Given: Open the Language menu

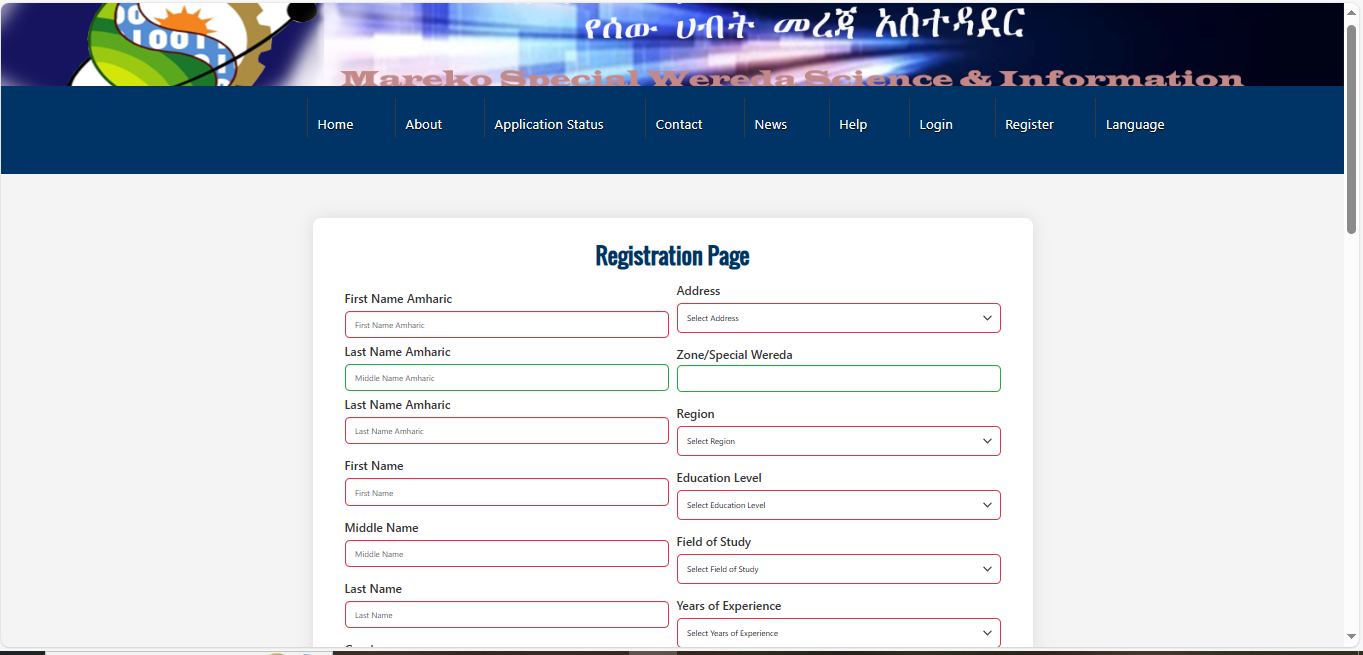Looking at the screenshot, I should coord(1134,124).
